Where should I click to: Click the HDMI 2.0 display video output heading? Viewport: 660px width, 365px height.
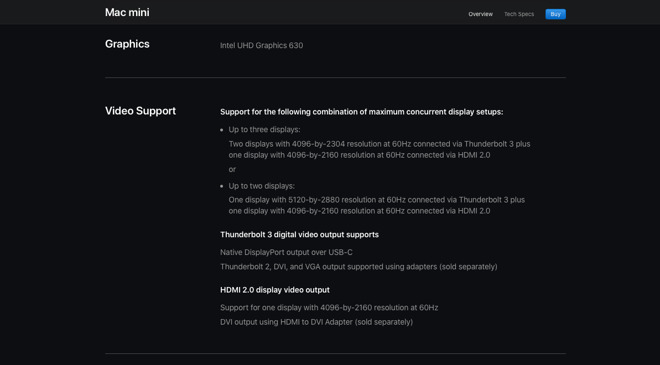click(275, 290)
